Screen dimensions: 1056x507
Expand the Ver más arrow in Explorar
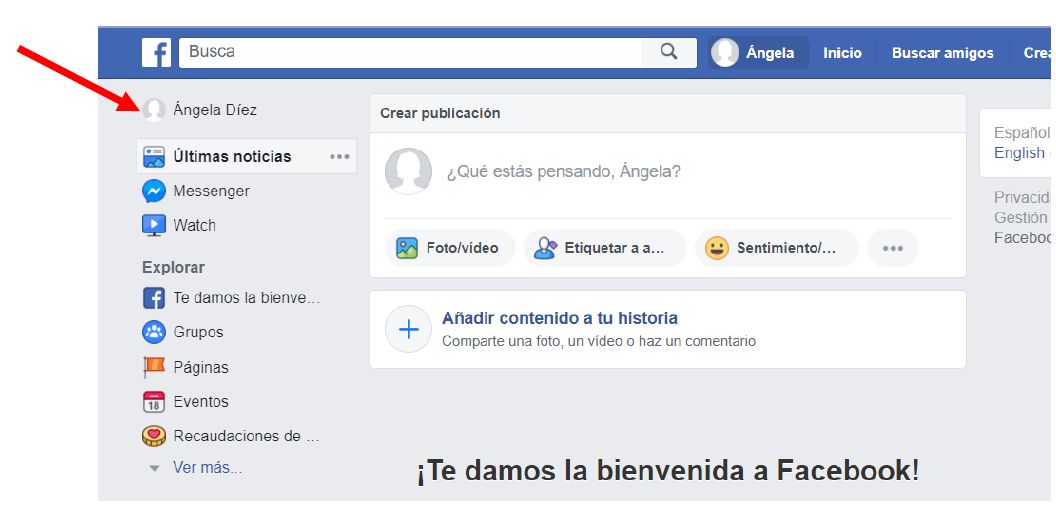[x=155, y=468]
